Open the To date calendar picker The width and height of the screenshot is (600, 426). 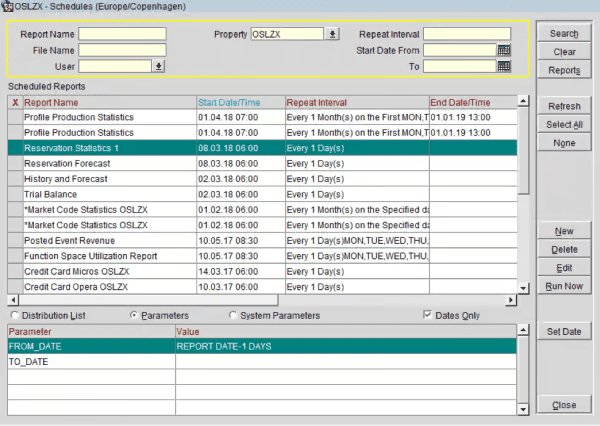[504, 67]
